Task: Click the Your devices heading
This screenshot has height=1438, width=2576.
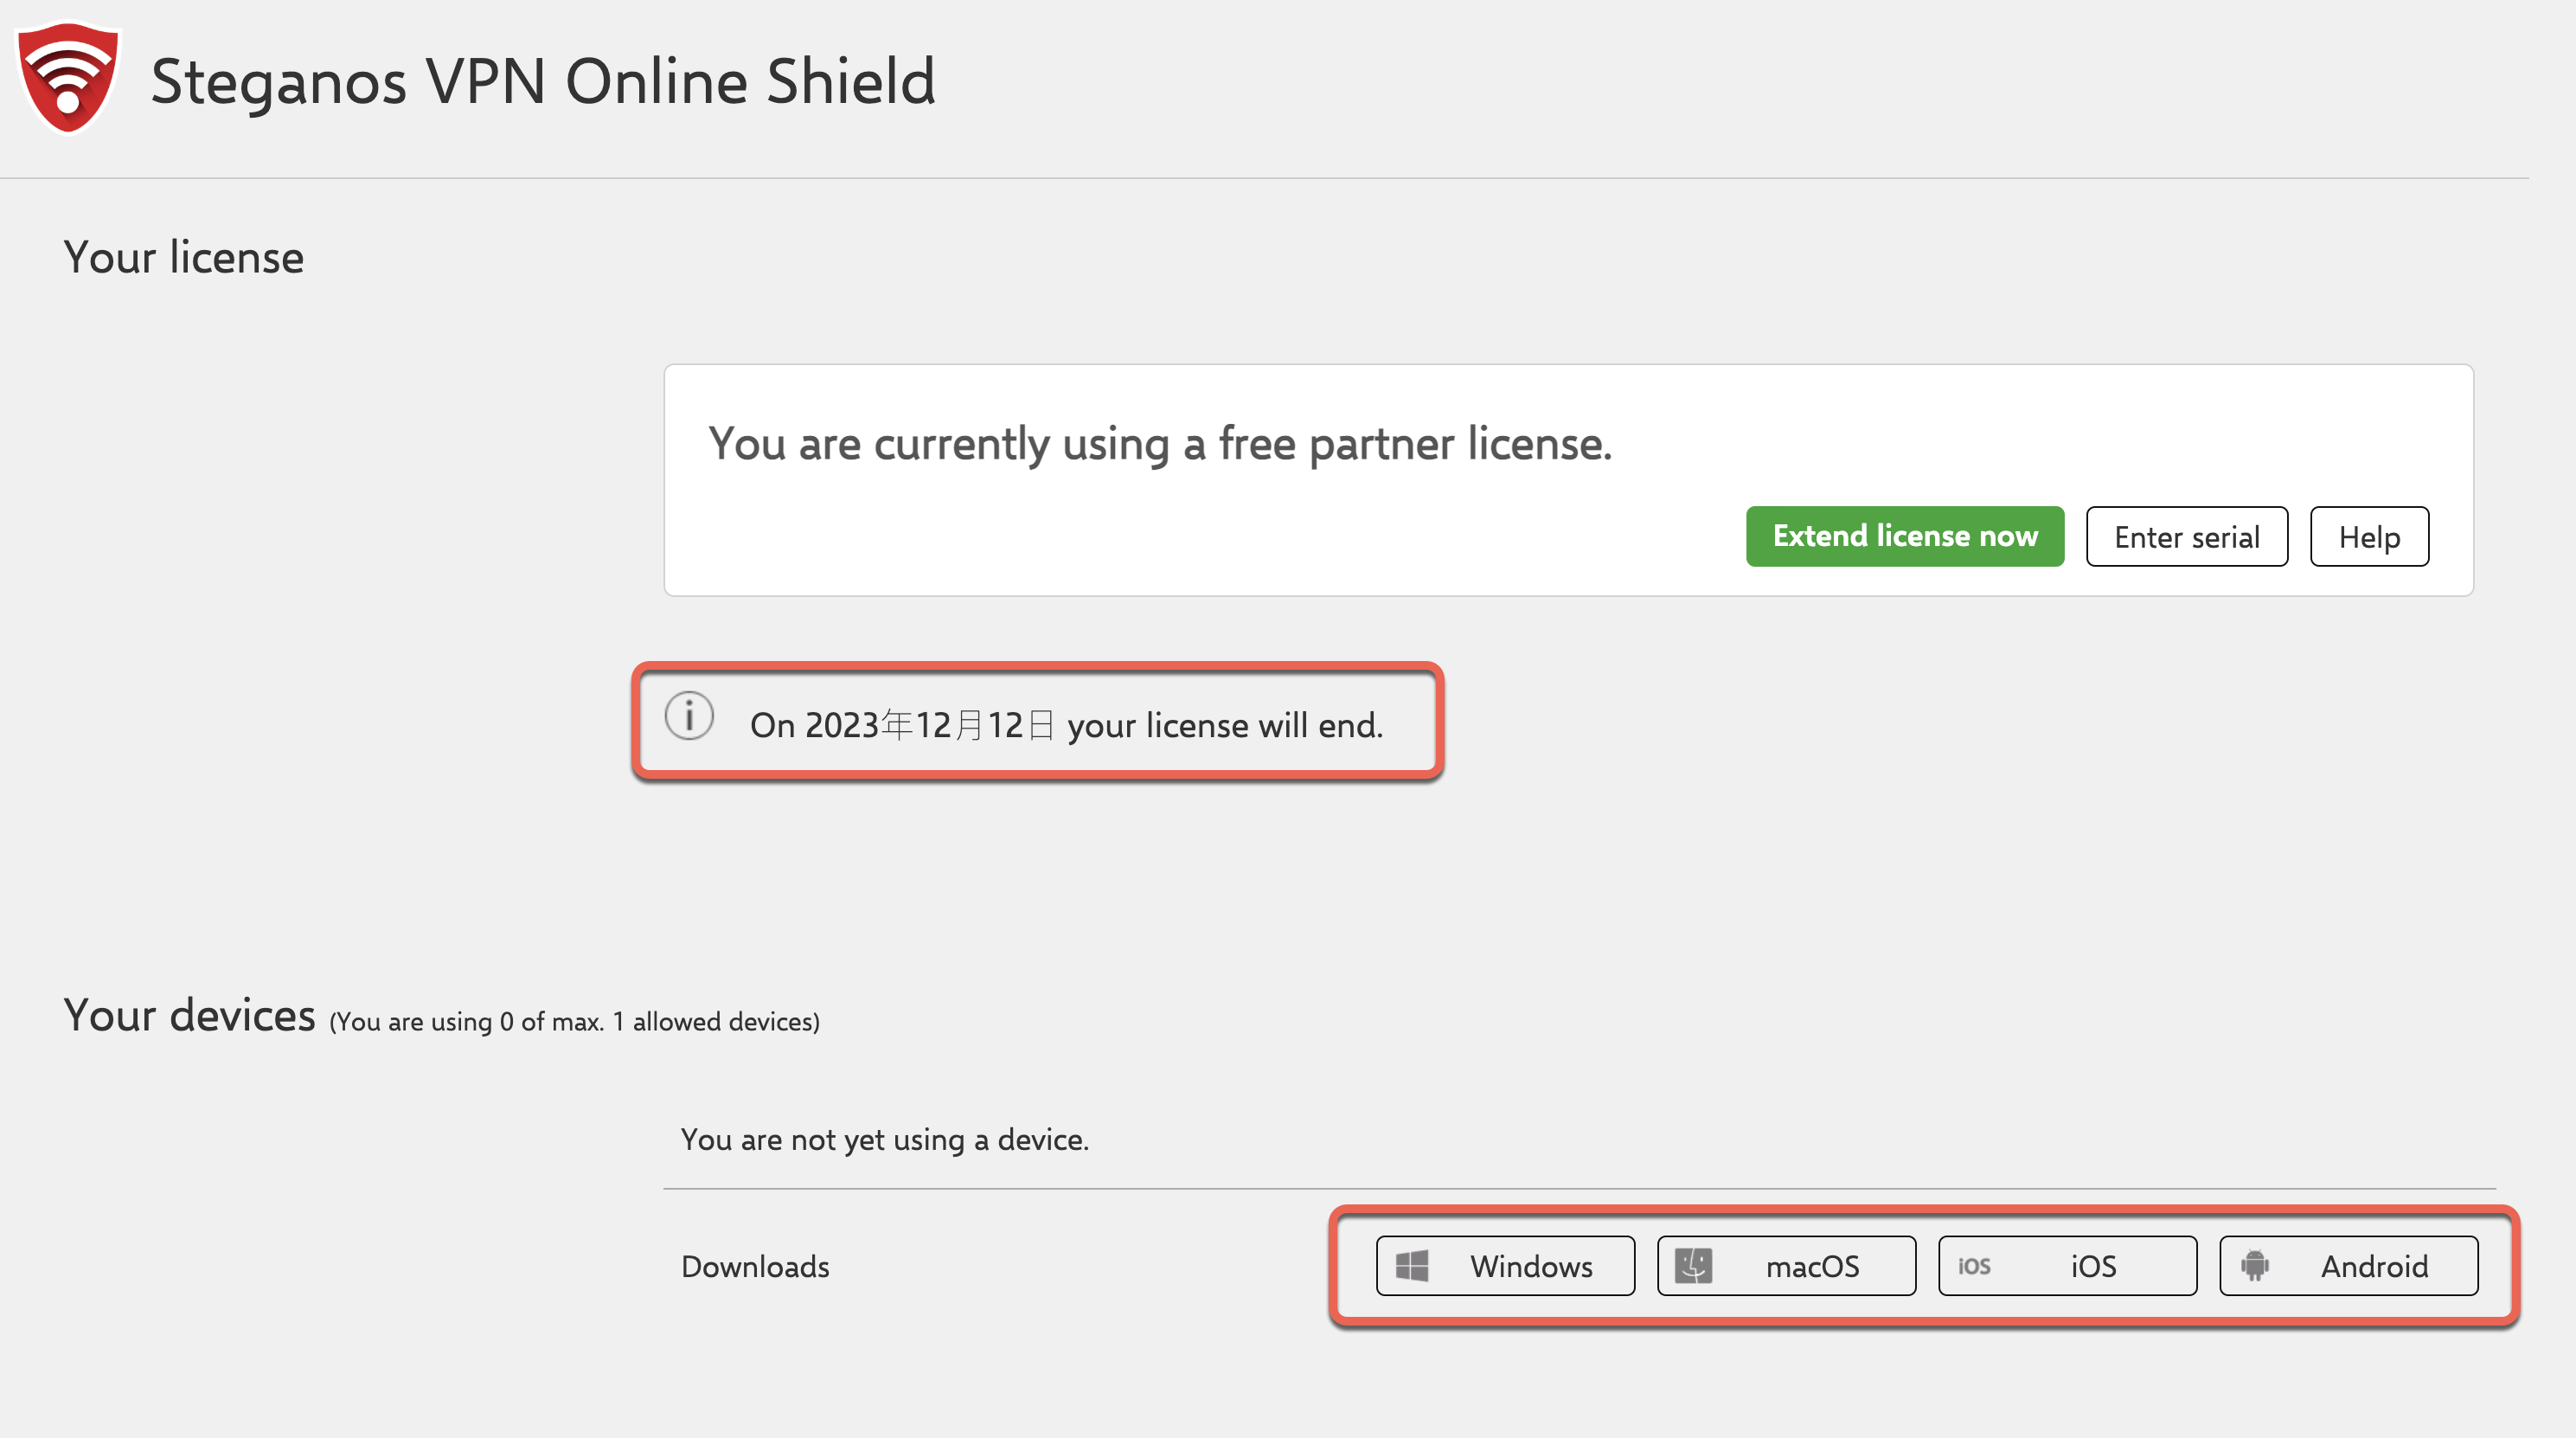Action: pyautogui.click(x=190, y=1016)
